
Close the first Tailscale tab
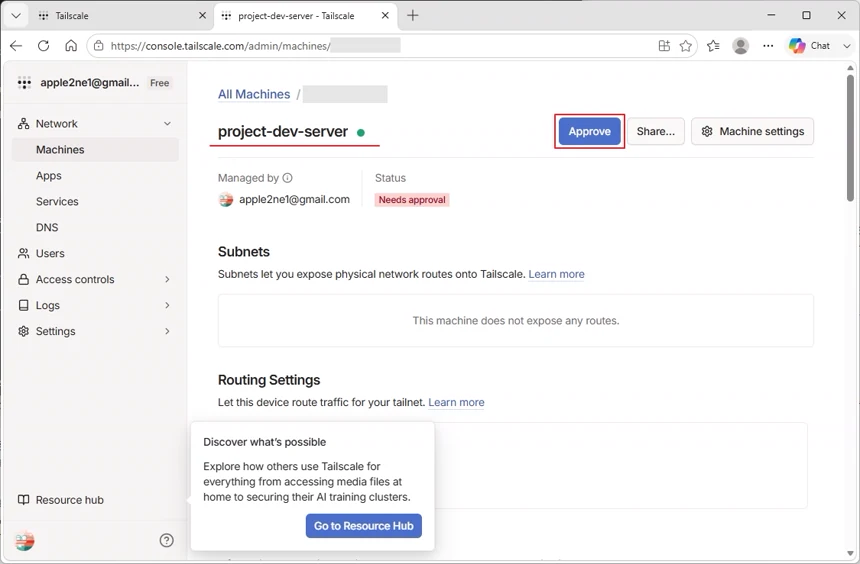point(202,15)
